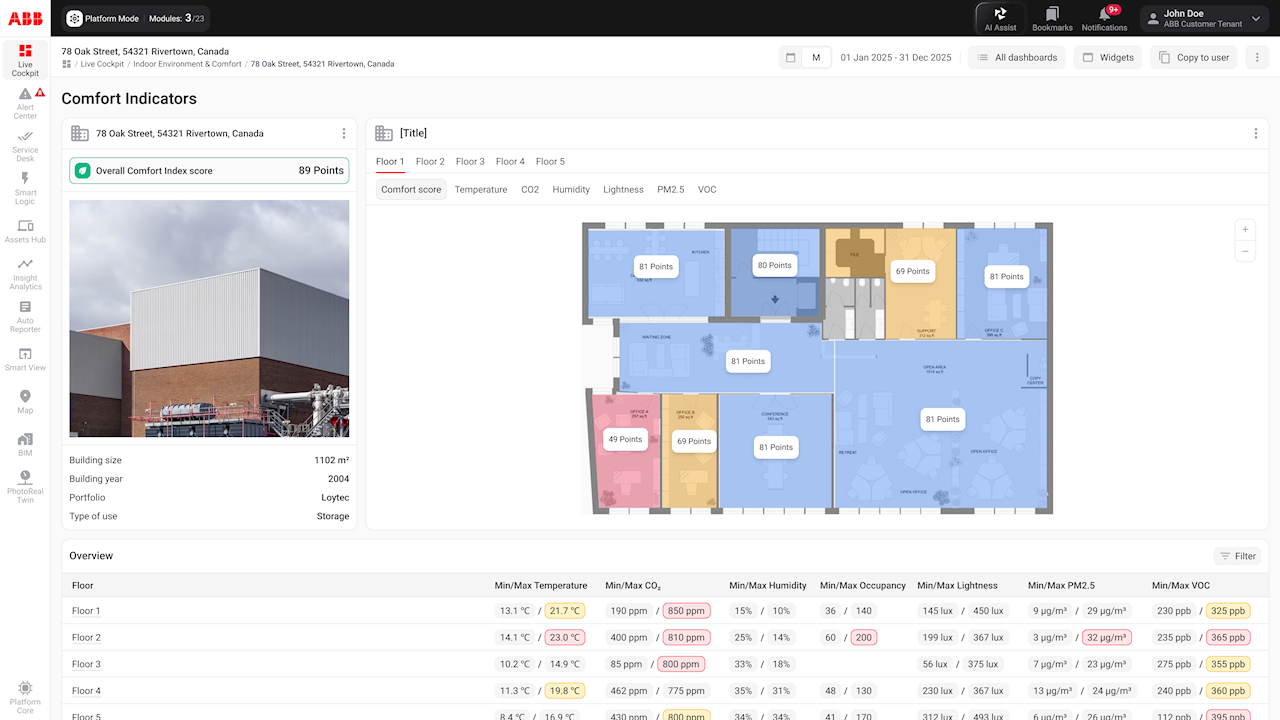Click Floor 2 max temperature 23.0 °C
This screenshot has width=1280, height=720.
coord(565,637)
